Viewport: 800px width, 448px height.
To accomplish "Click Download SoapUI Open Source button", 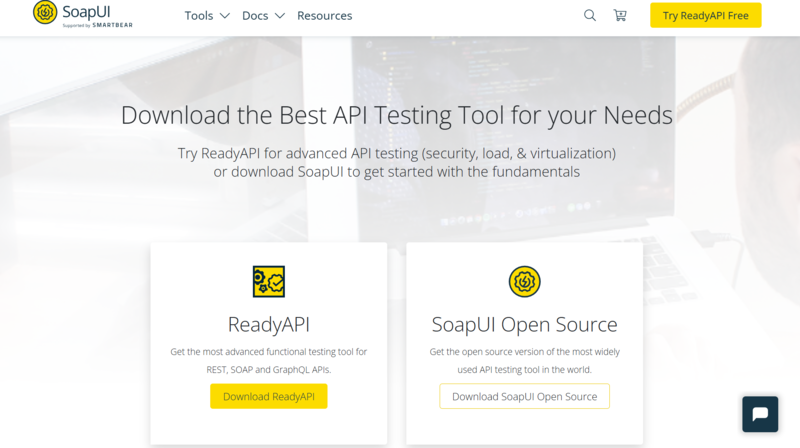I will pyautogui.click(x=524, y=396).
